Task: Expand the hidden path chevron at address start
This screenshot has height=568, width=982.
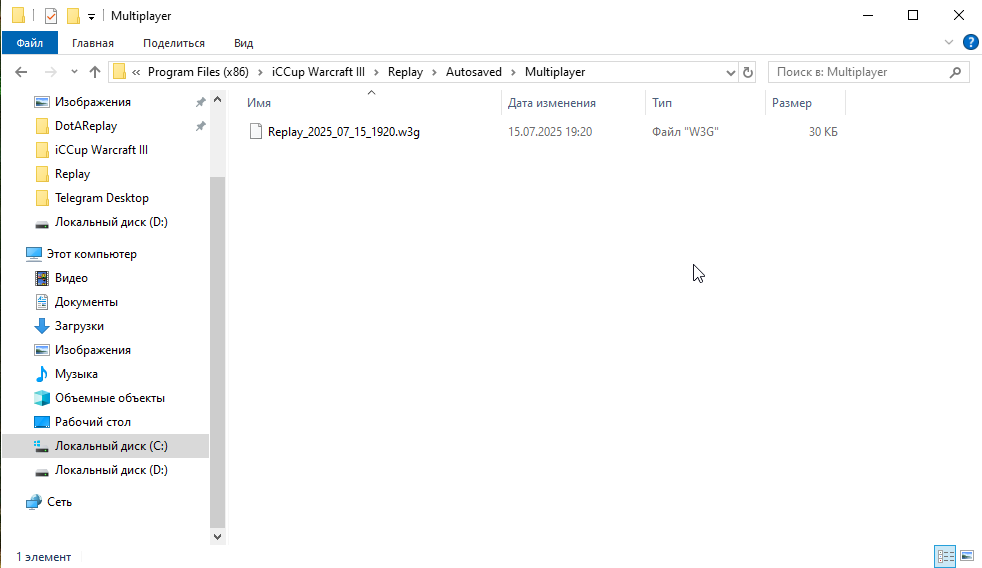Action: click(x=136, y=72)
